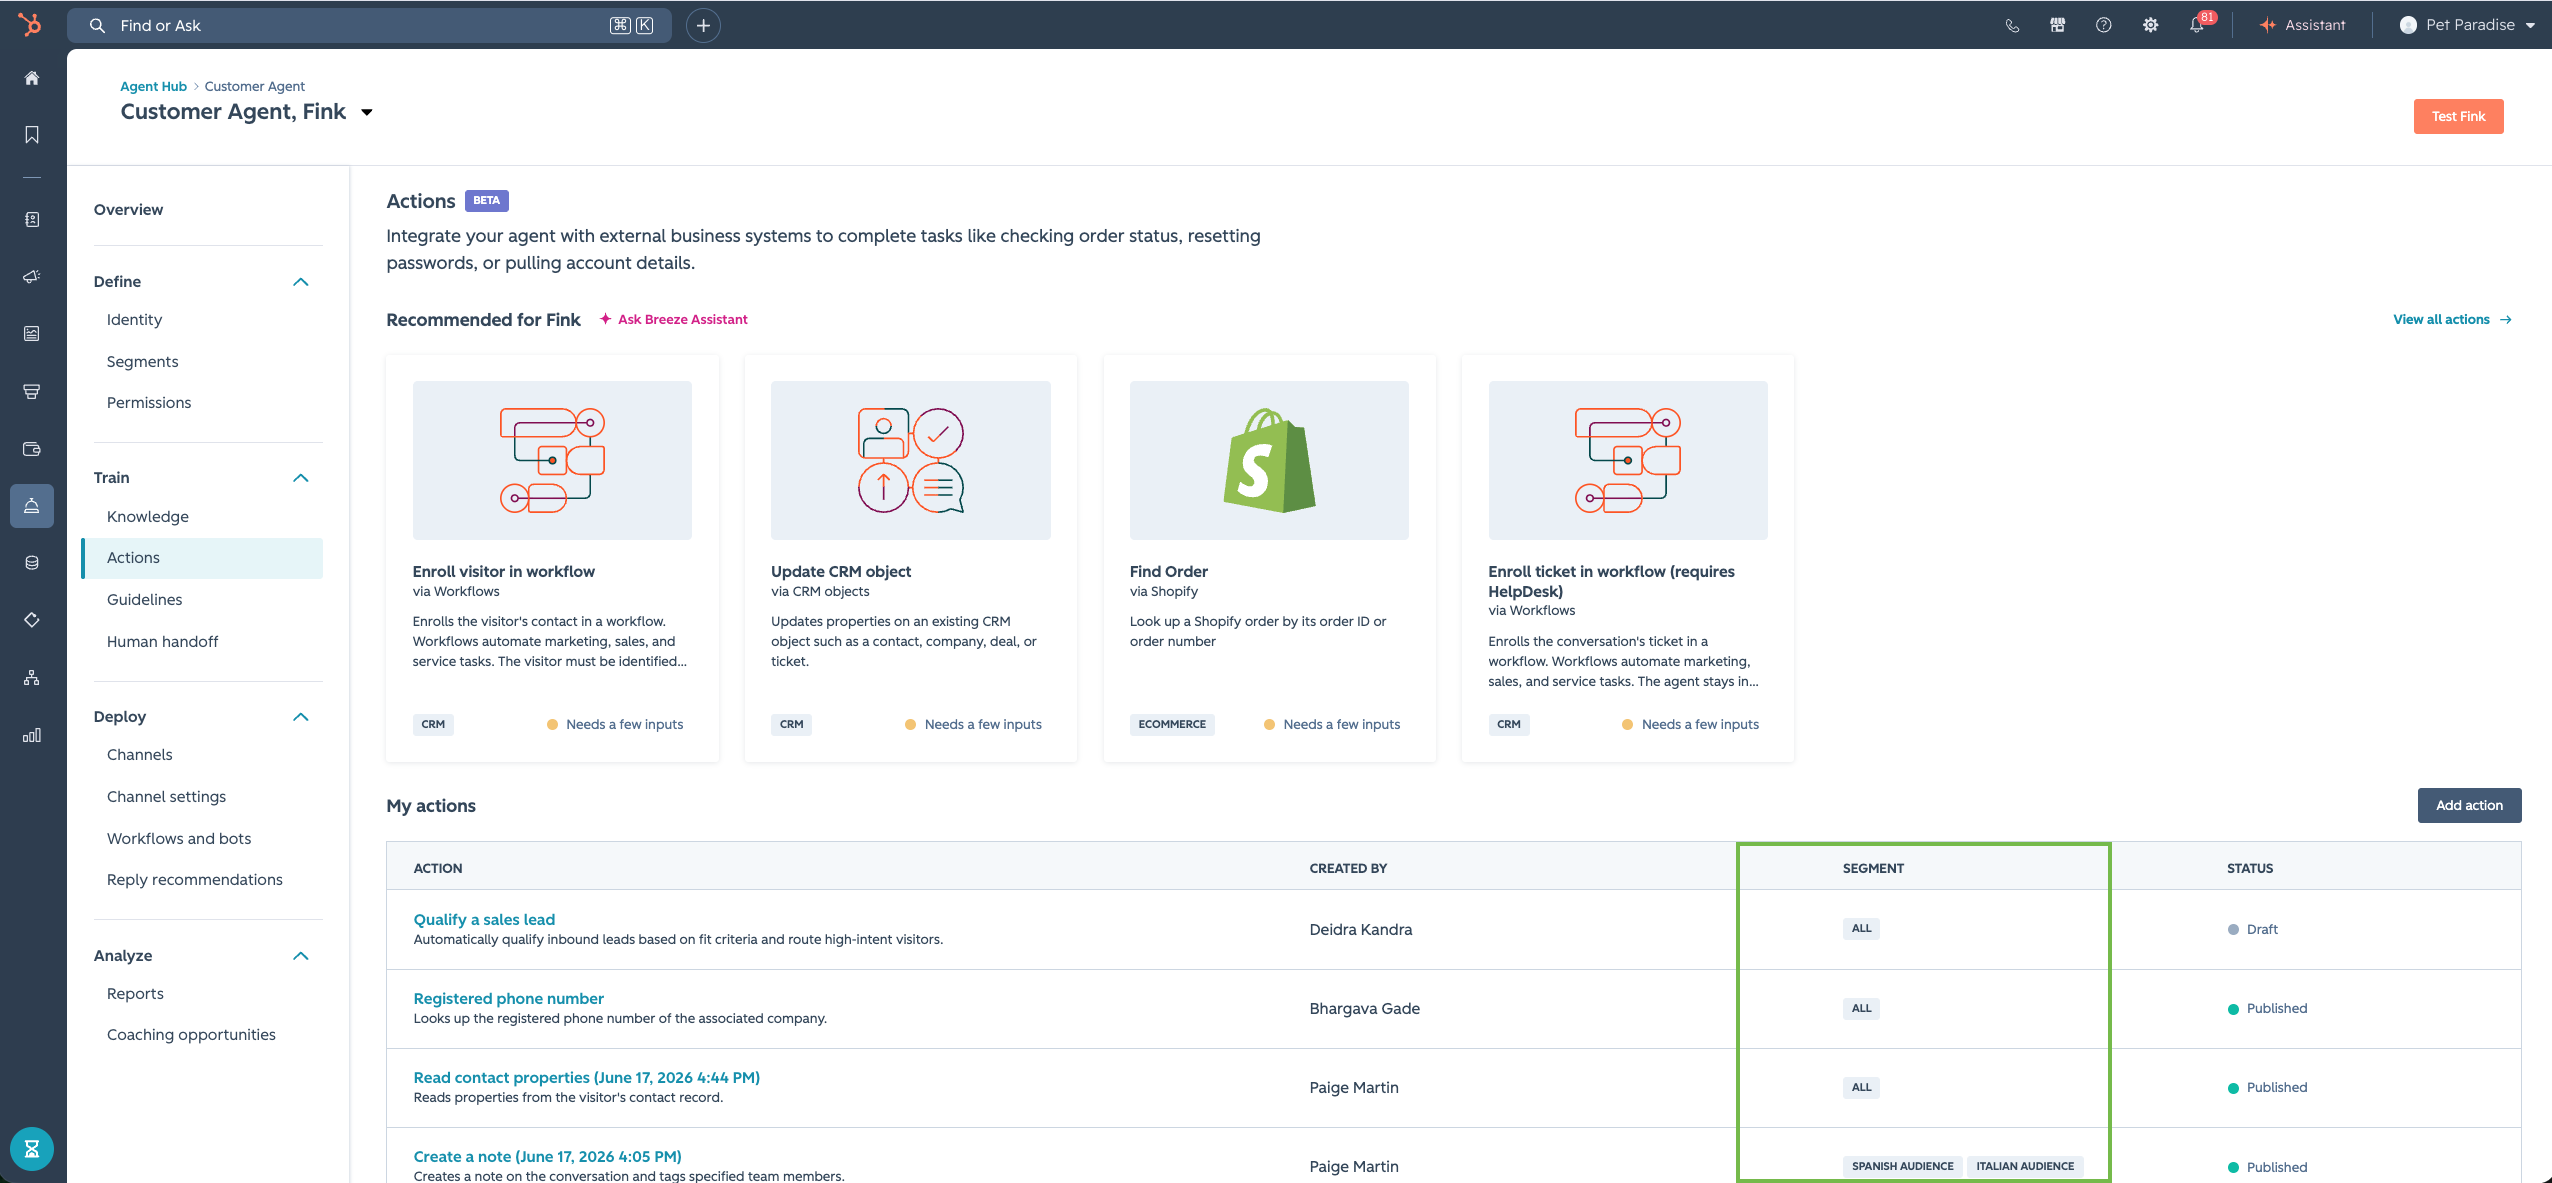This screenshot has height=1183, width=2552.
Task: Open the Automation diamond icon
Action: coord(32,620)
